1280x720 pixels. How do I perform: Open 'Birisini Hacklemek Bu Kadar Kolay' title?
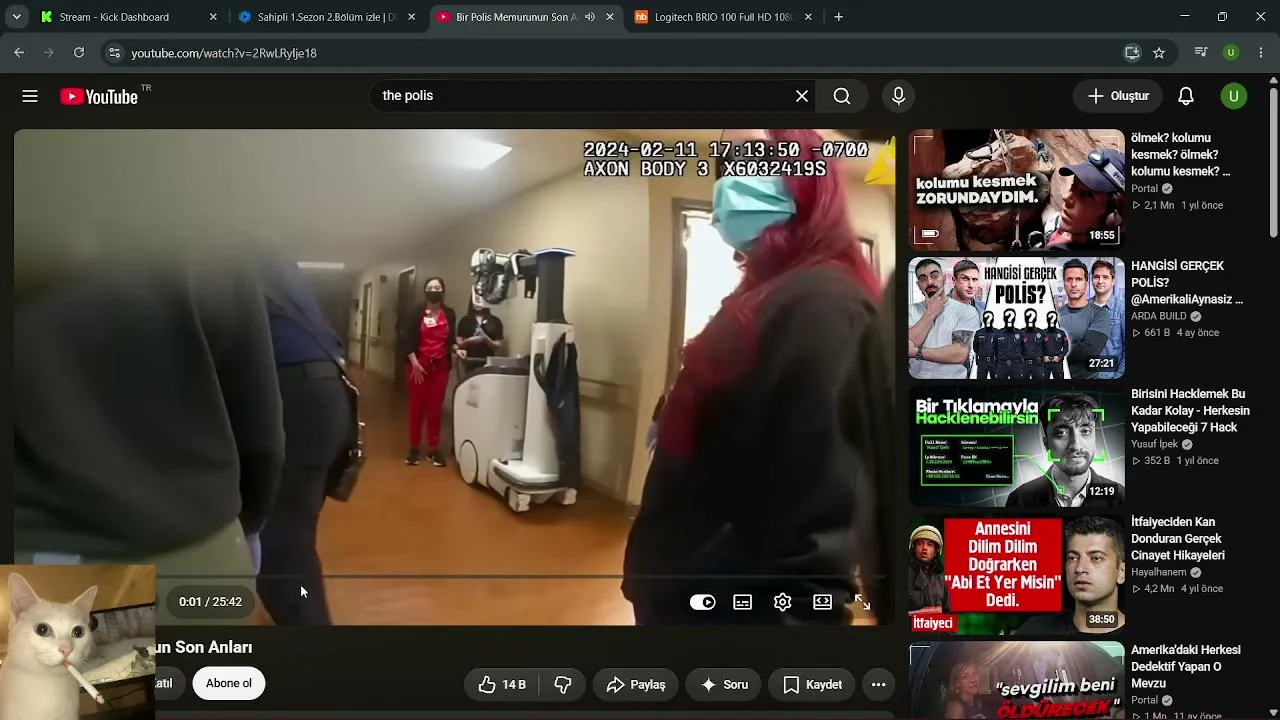tap(1190, 410)
